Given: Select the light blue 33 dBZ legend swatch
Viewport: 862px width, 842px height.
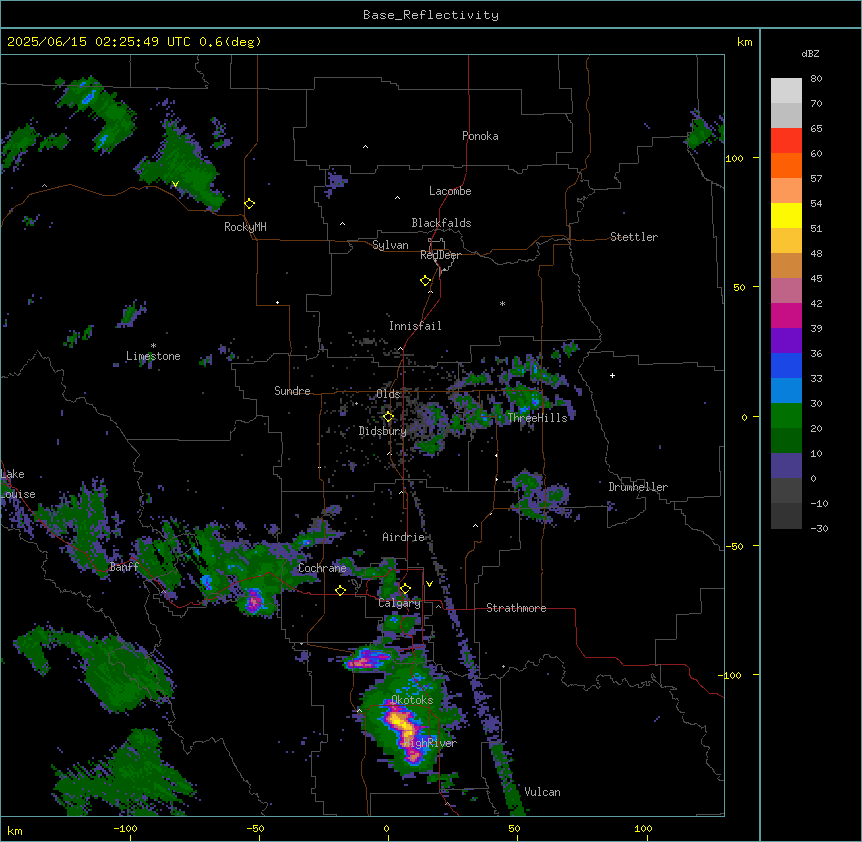Looking at the screenshot, I should point(786,391).
